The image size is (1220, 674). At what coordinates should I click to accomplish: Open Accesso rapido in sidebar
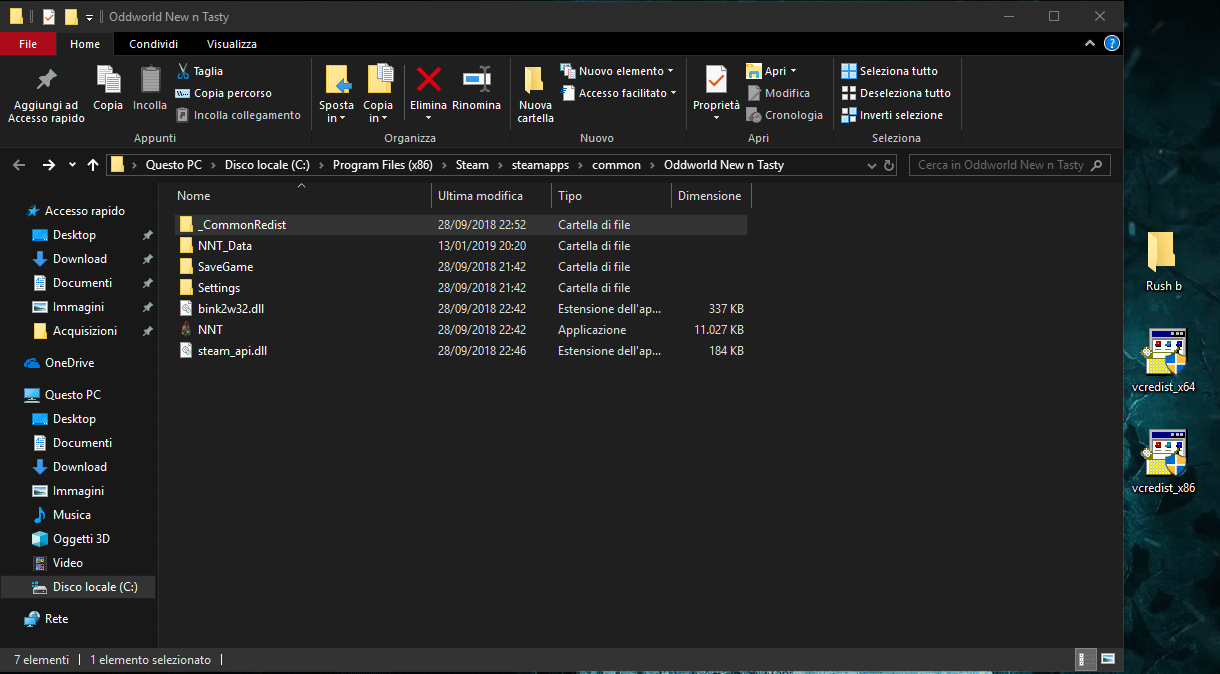click(x=76, y=211)
